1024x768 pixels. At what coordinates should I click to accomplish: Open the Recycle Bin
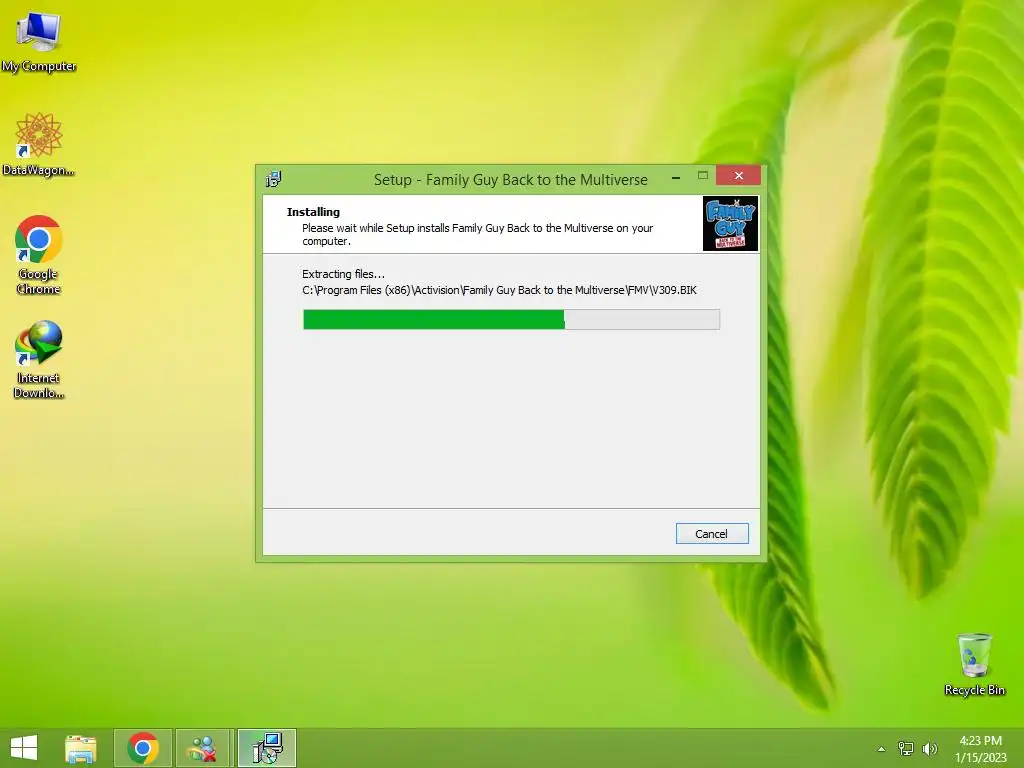click(974, 664)
